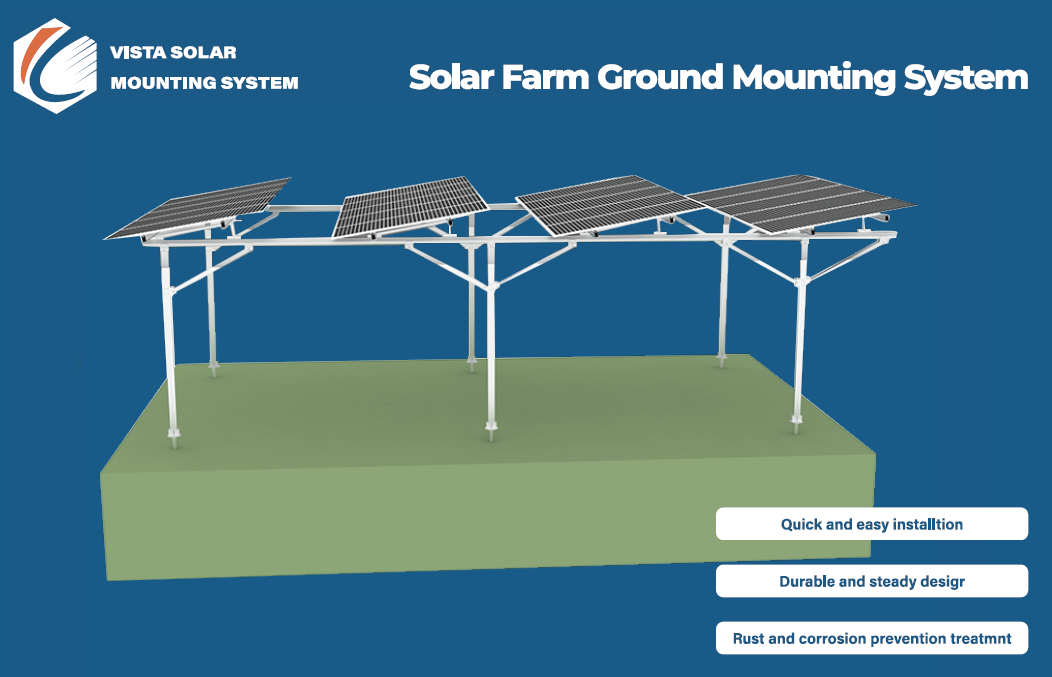1052x677 pixels.
Task: Select the rightmost solar panel
Action: click(x=800, y=203)
